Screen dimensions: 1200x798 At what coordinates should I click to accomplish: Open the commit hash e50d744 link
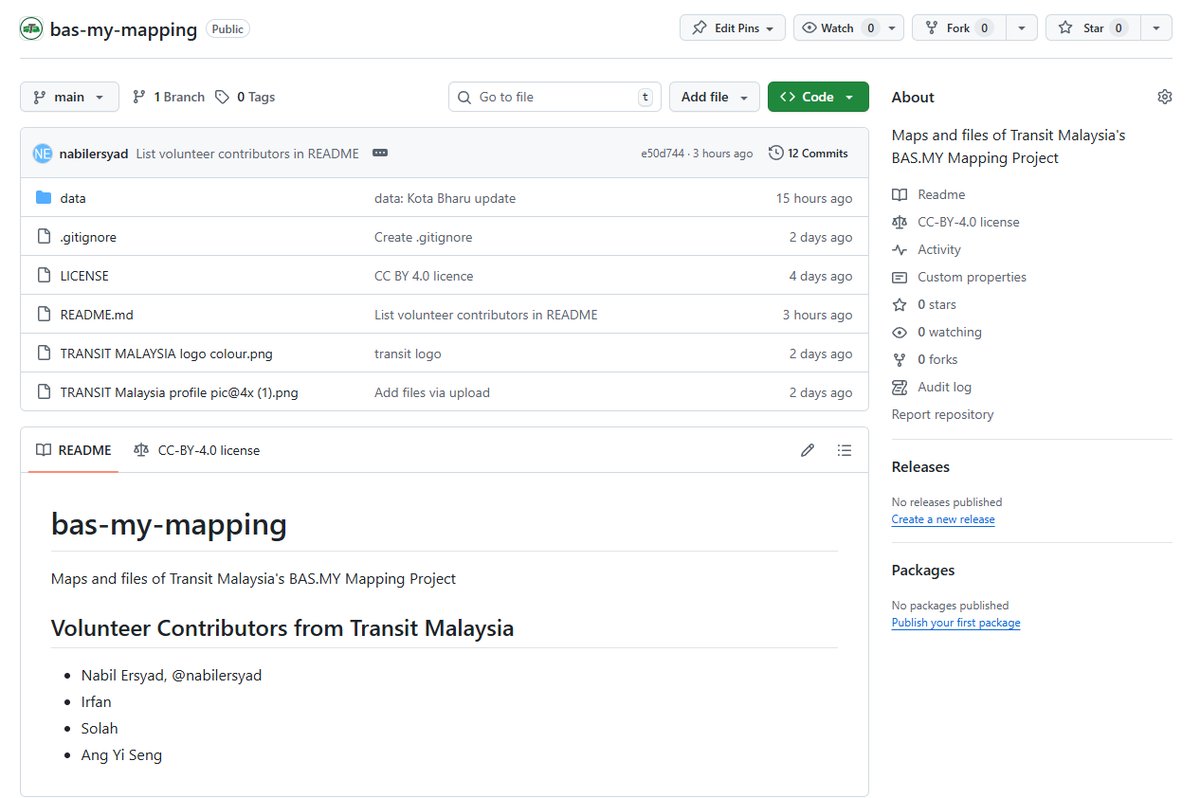[x=662, y=154]
